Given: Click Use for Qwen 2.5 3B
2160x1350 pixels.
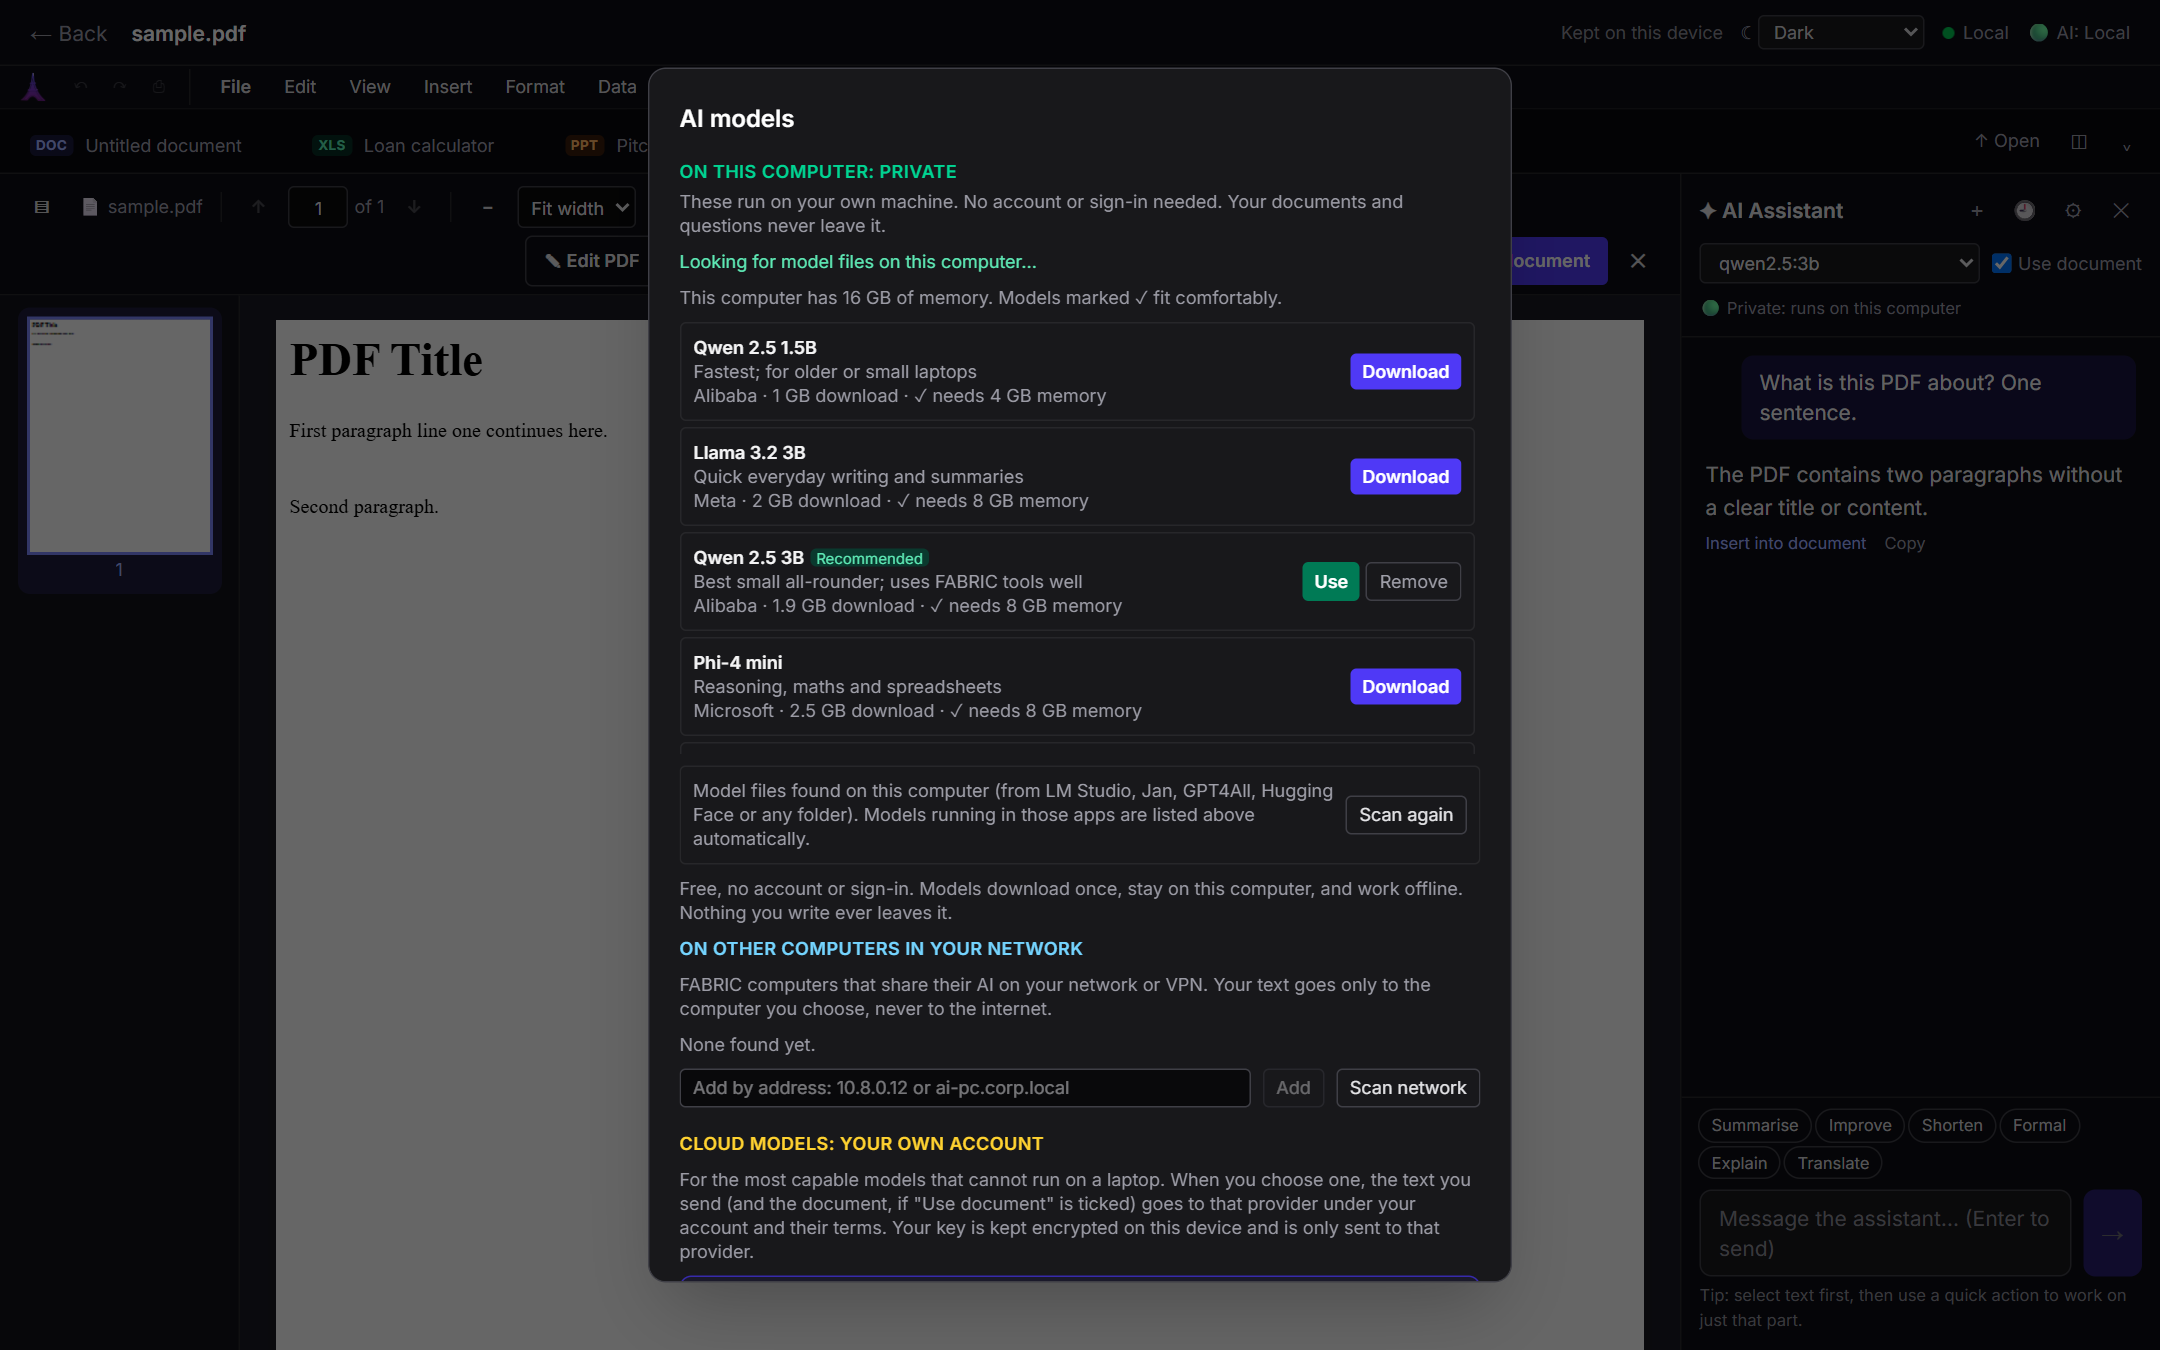Looking at the screenshot, I should click(1330, 582).
